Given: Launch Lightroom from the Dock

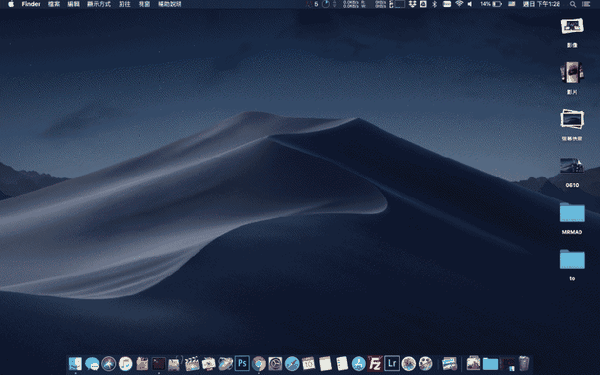Looking at the screenshot, I should [392, 363].
